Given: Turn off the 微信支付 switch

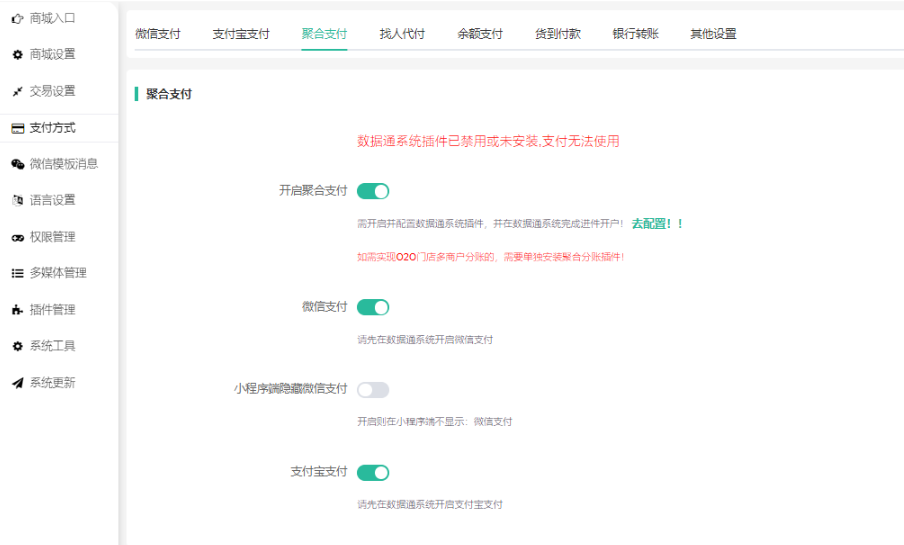Looking at the screenshot, I should click(x=372, y=307).
